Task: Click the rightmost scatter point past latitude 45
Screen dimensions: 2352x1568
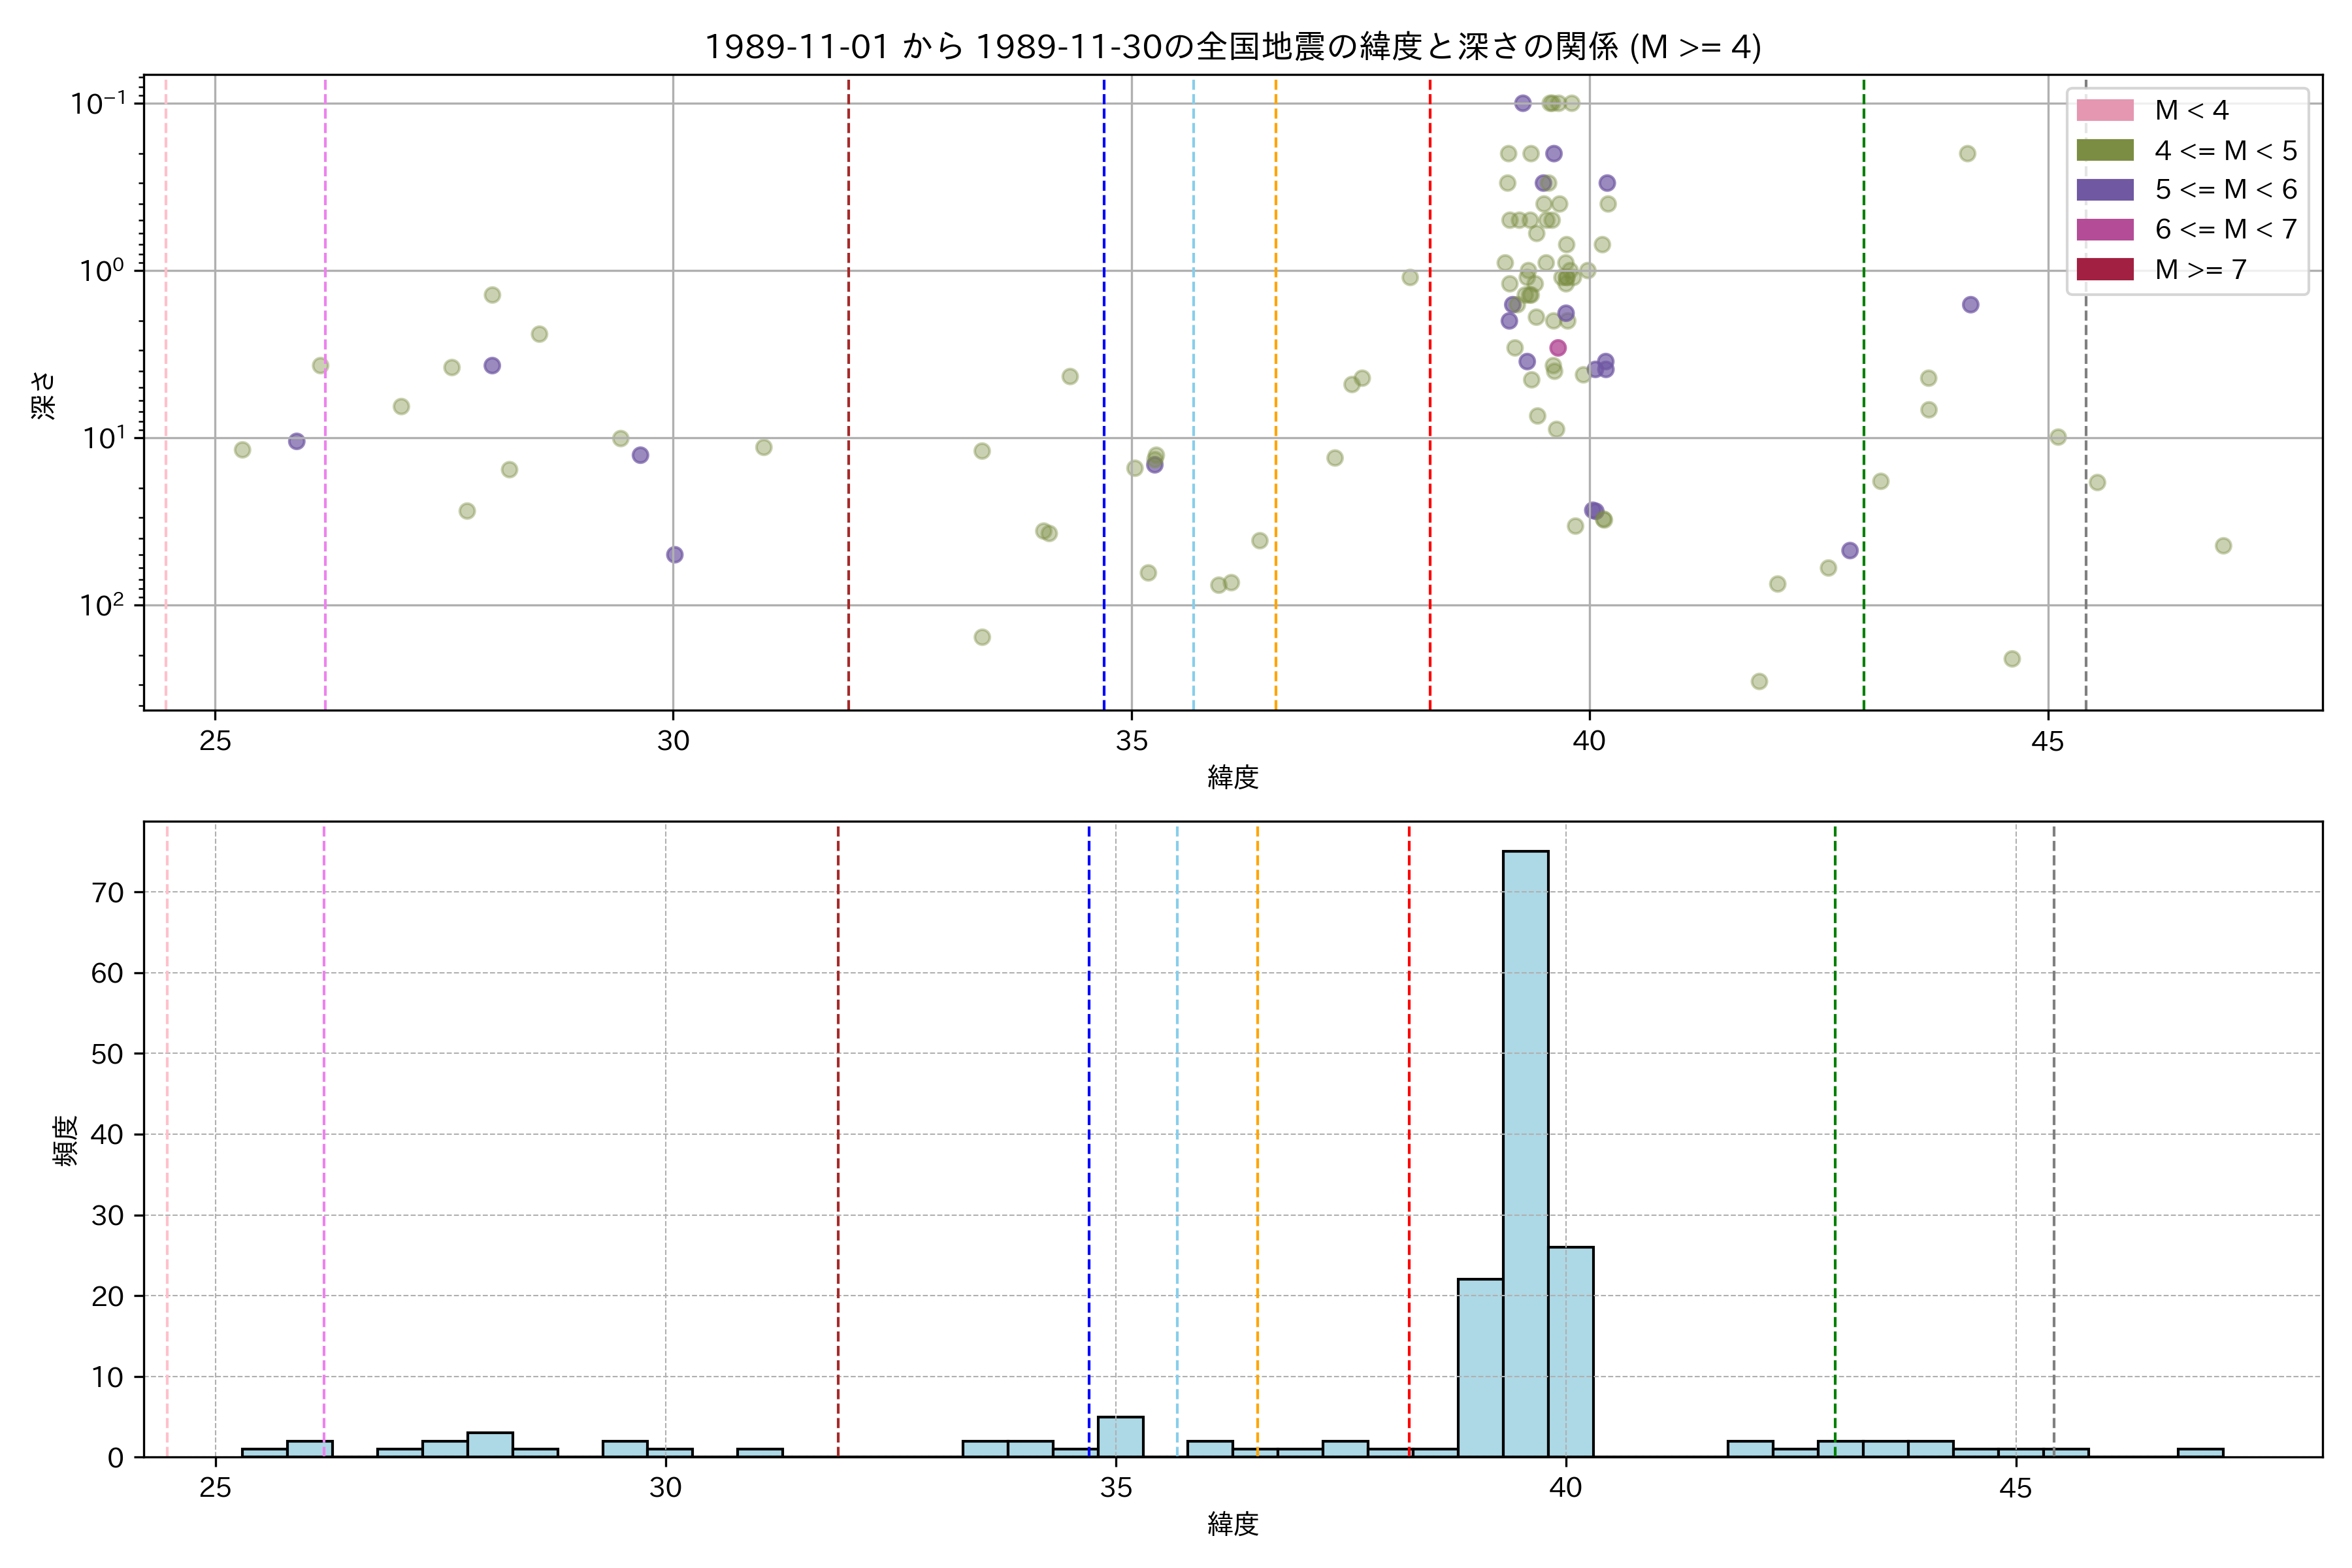Action: point(2223,546)
